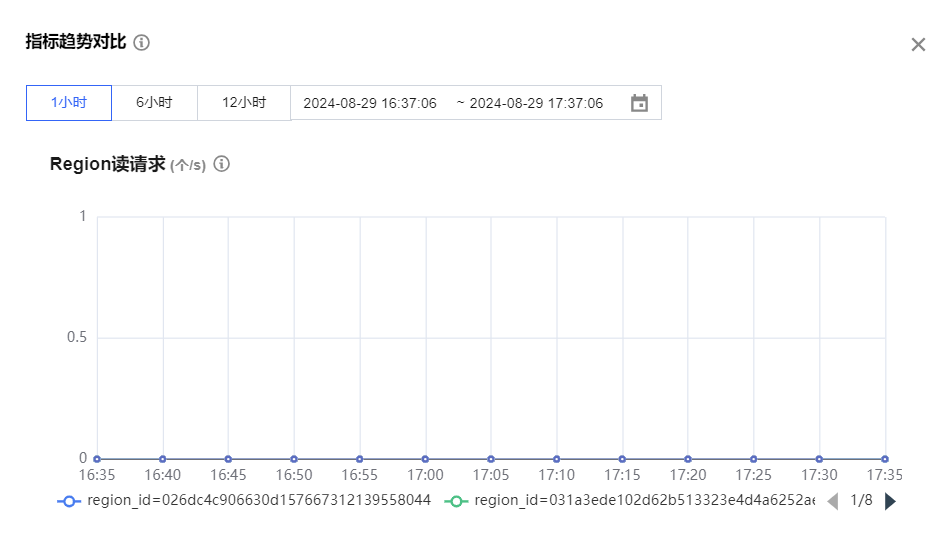Click the chart data point at 16:50
The width and height of the screenshot is (951, 556).
(294, 459)
